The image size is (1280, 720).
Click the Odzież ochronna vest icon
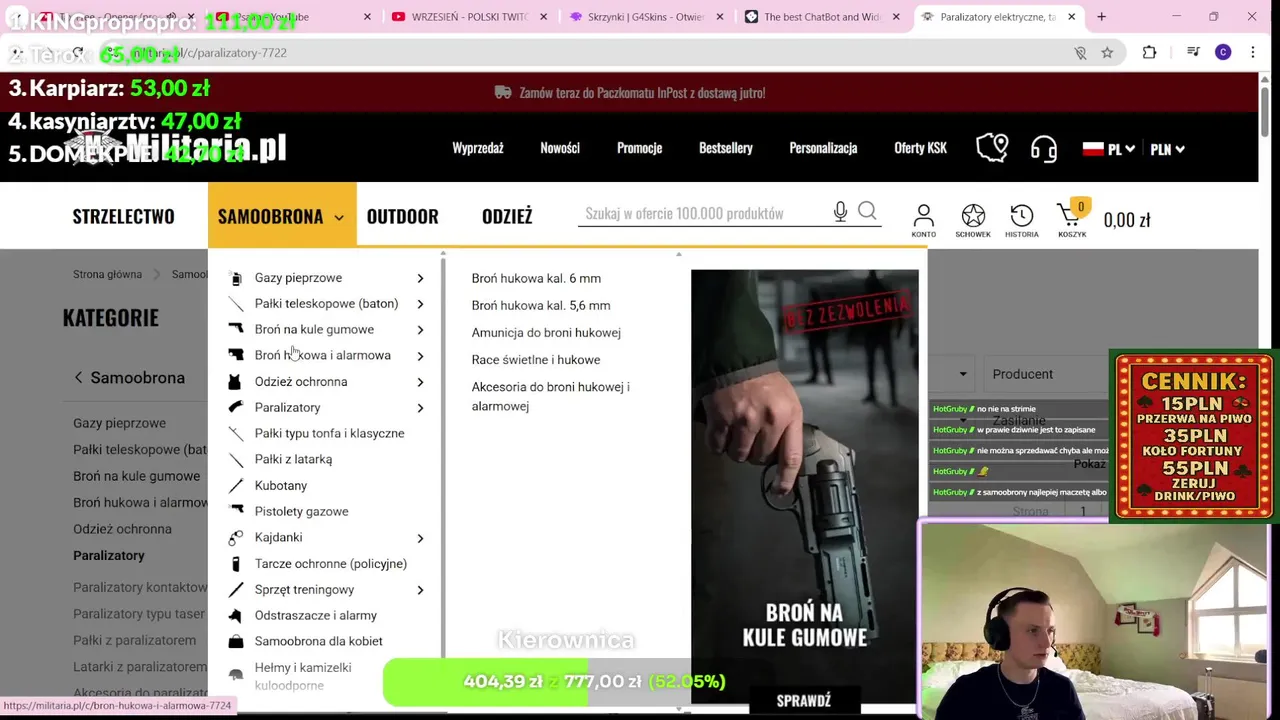click(x=235, y=381)
